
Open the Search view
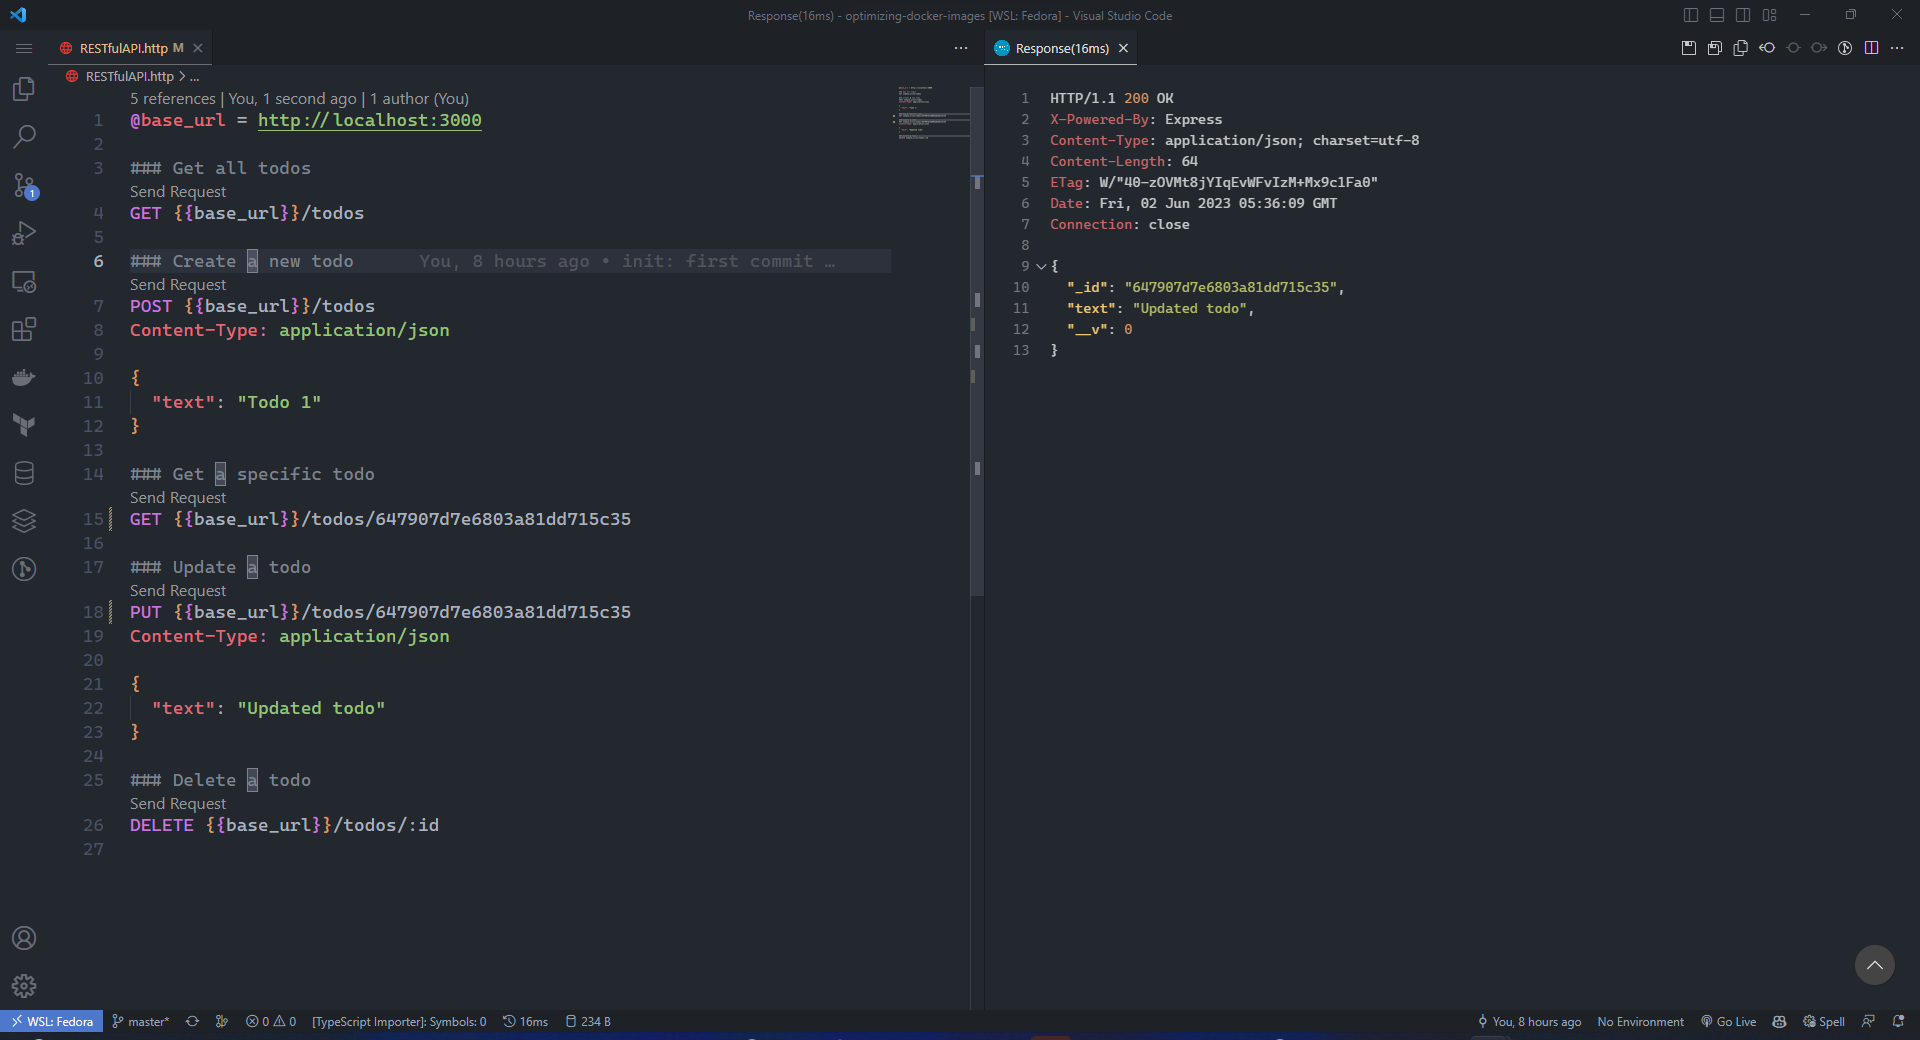(x=24, y=137)
